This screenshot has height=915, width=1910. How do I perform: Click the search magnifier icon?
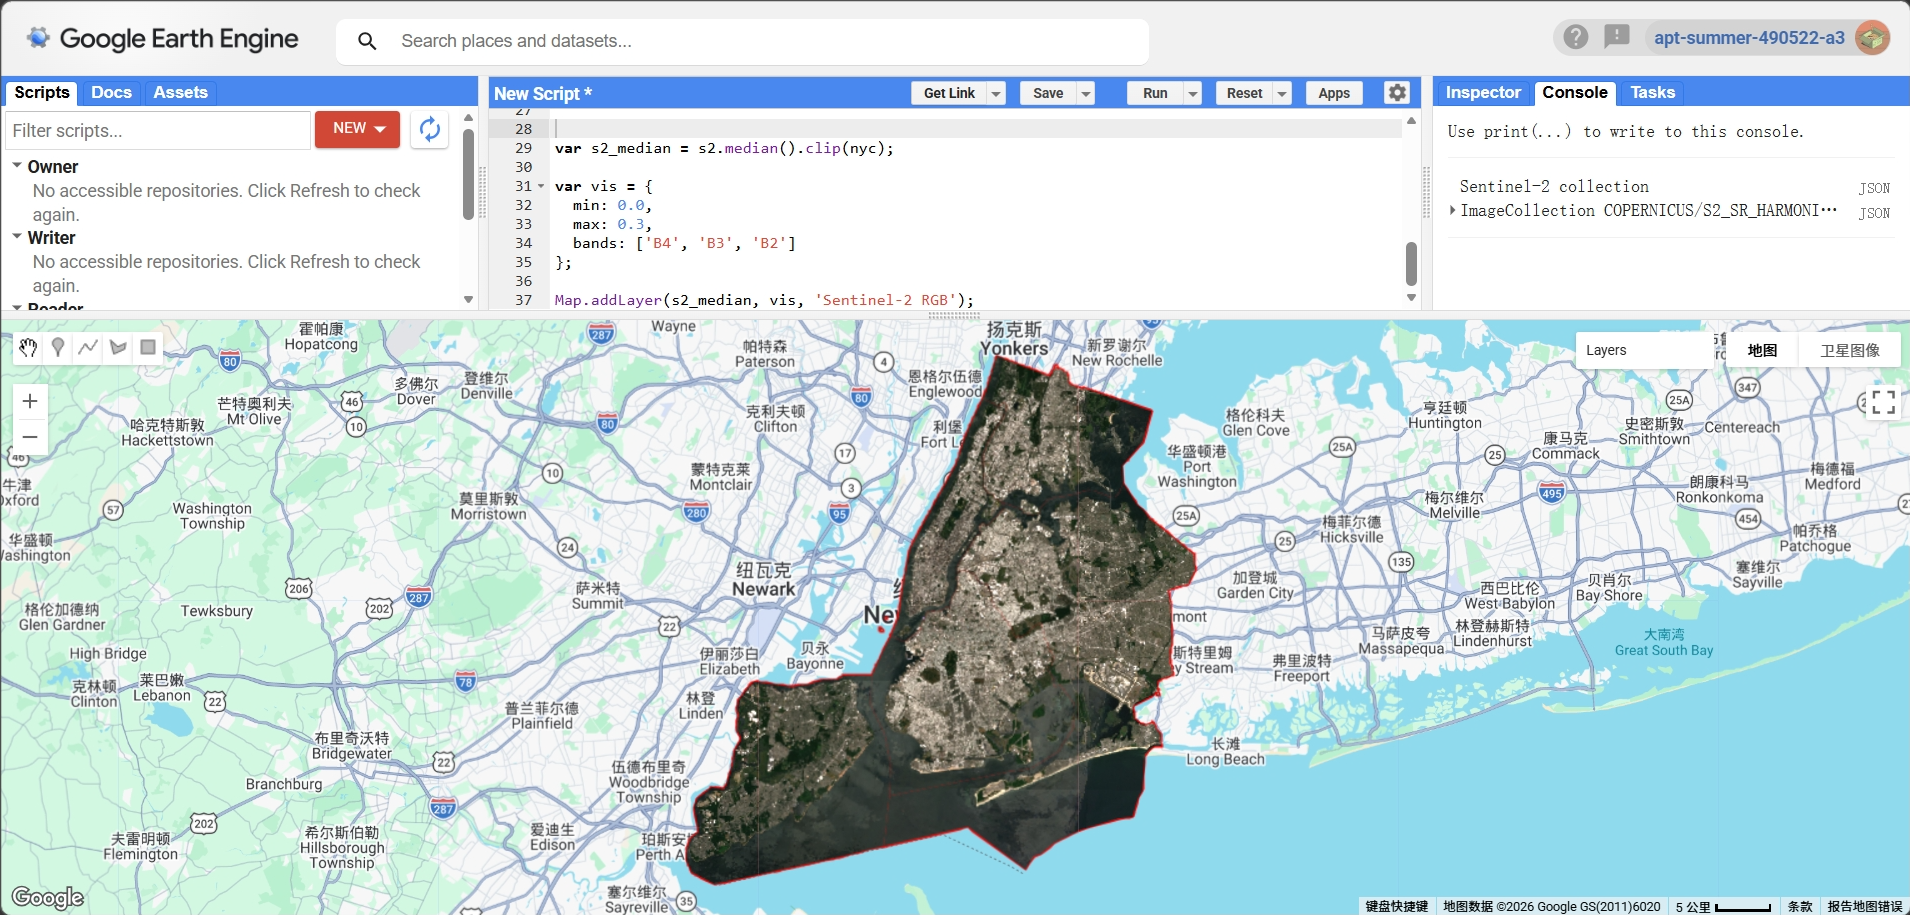coord(367,41)
